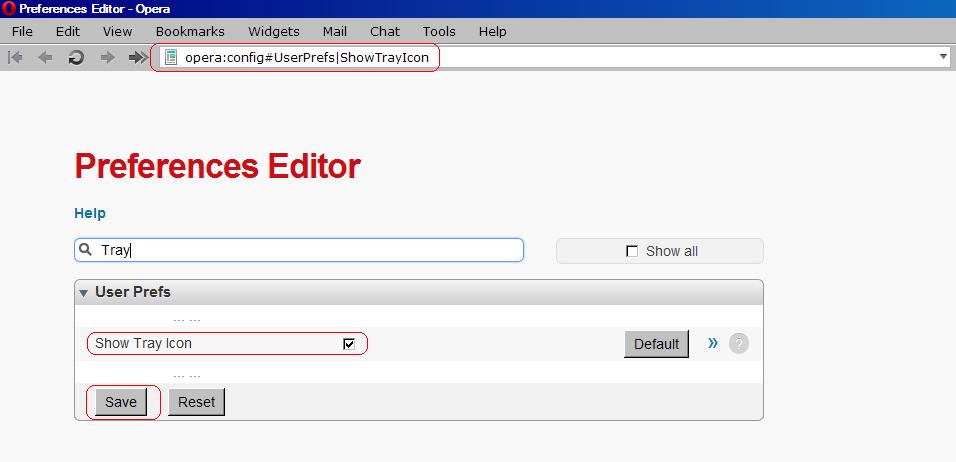Click the magnifier icon in the search field
This screenshot has height=462, width=956.
coord(86,249)
